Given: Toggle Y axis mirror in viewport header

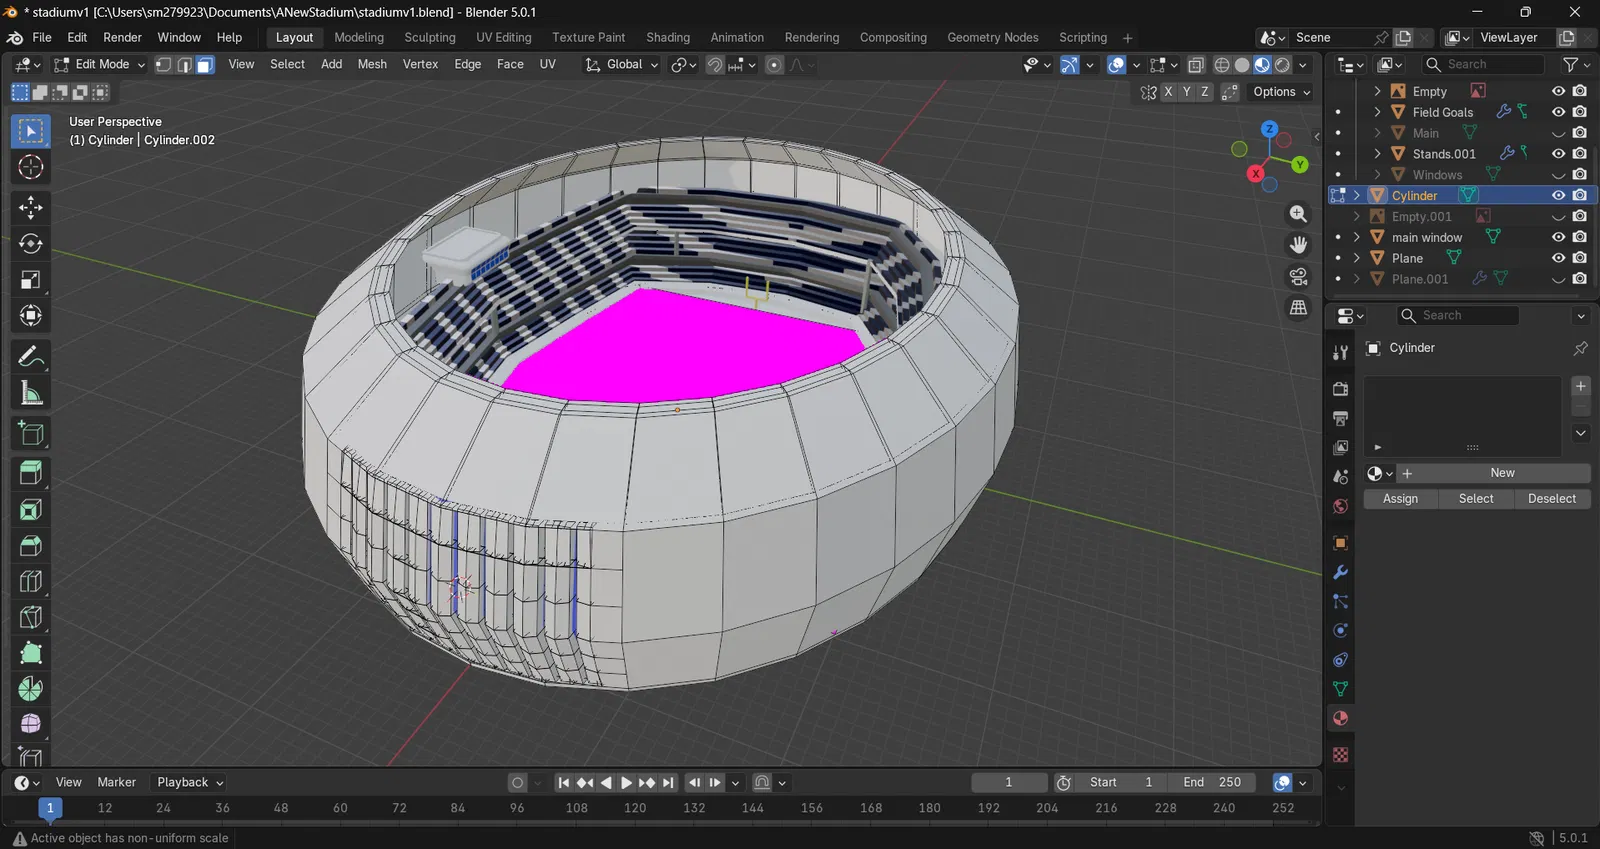Looking at the screenshot, I should click(x=1186, y=92).
